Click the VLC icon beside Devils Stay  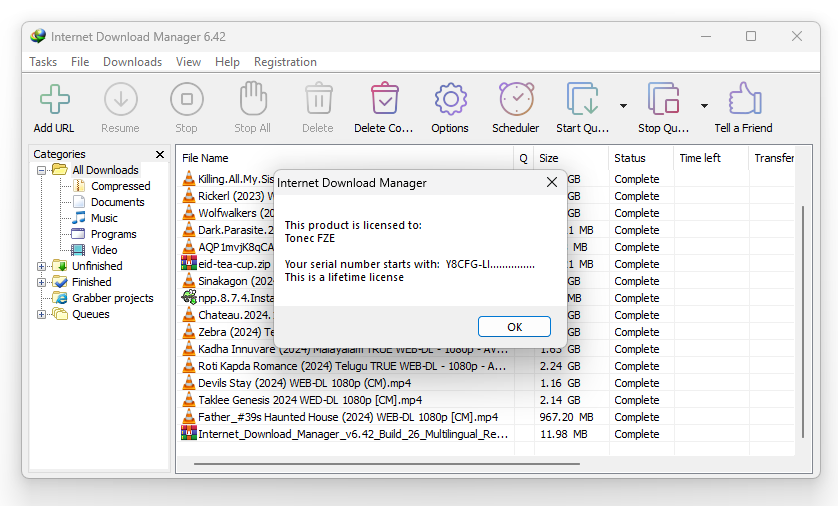pos(189,383)
